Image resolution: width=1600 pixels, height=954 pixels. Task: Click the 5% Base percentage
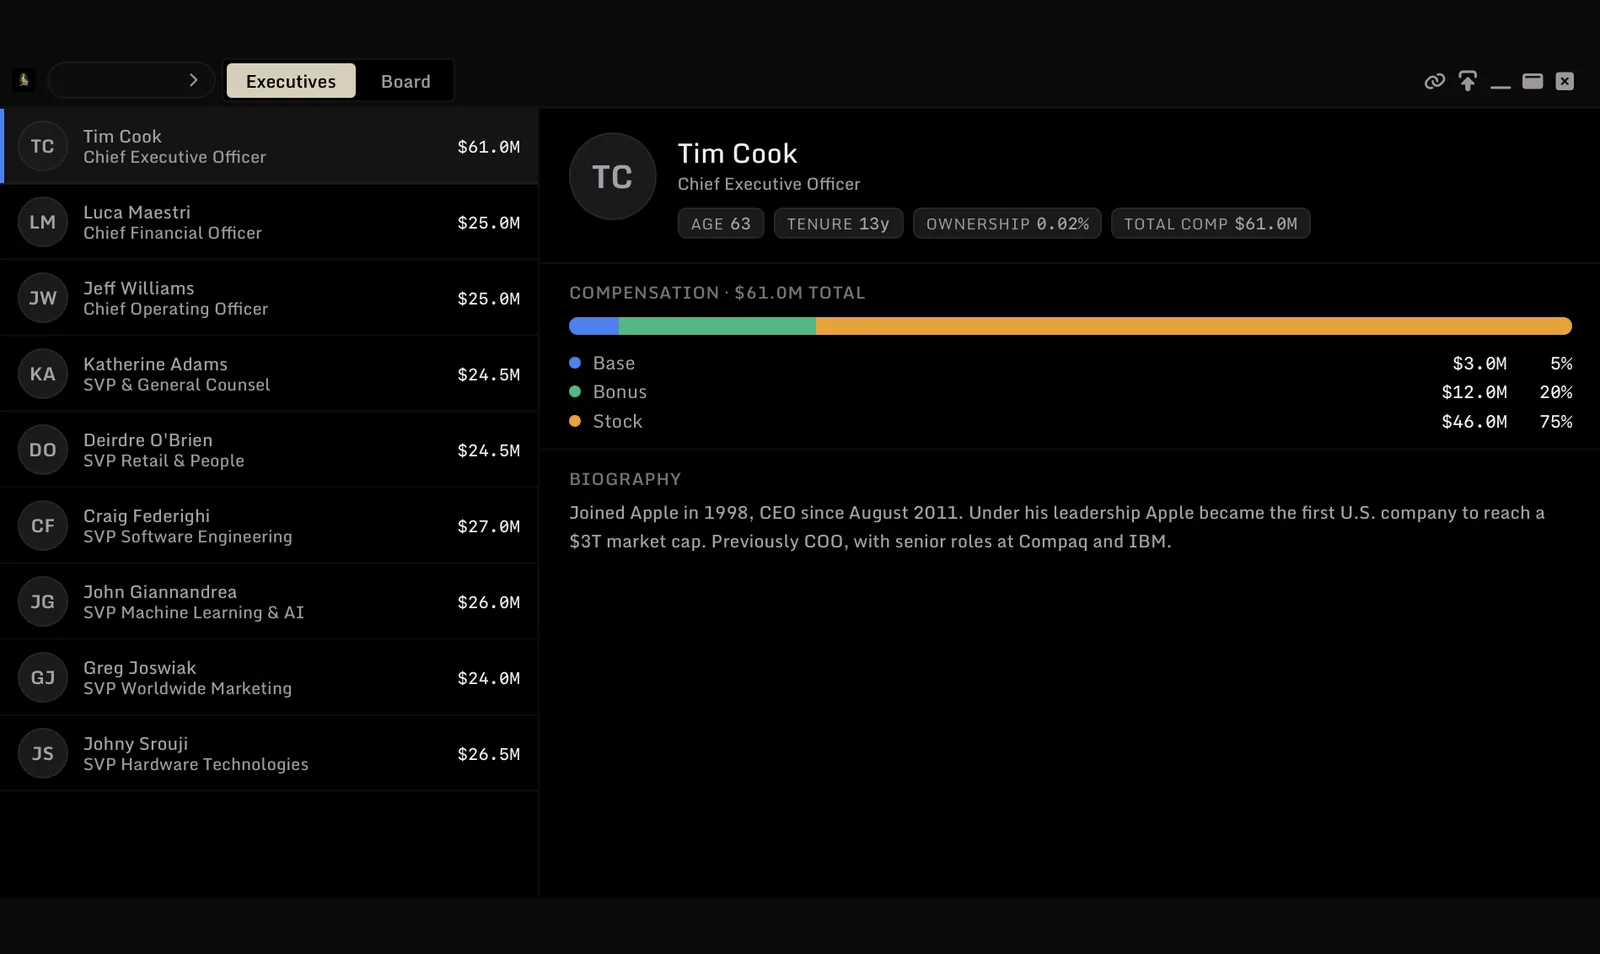(x=1561, y=363)
